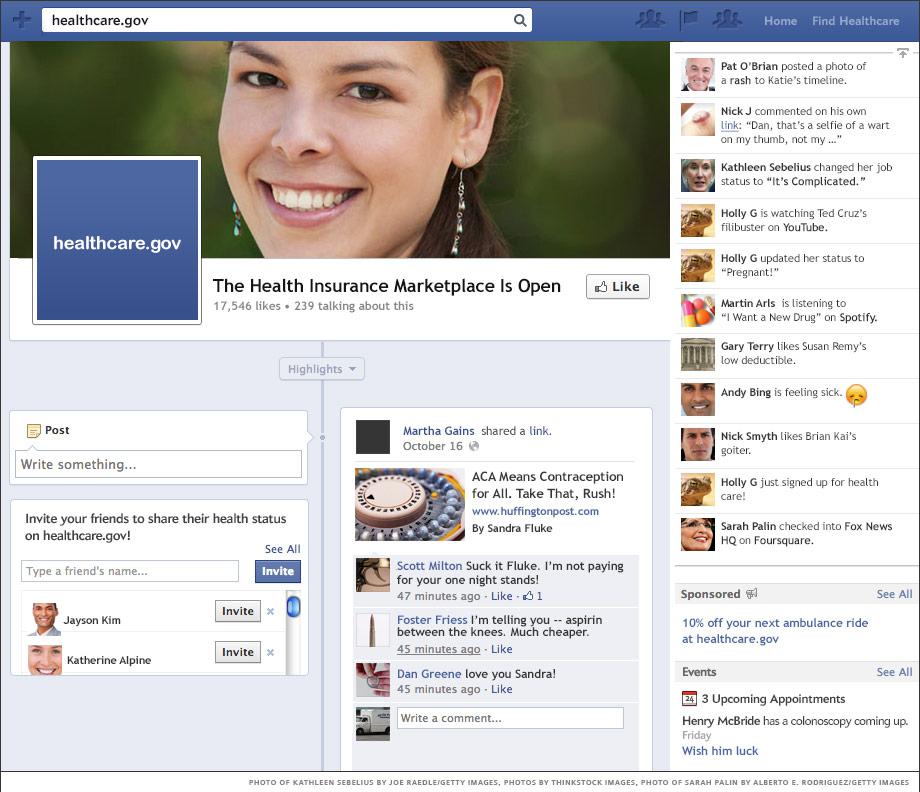
Task: Open See All for Events
Action: point(894,672)
